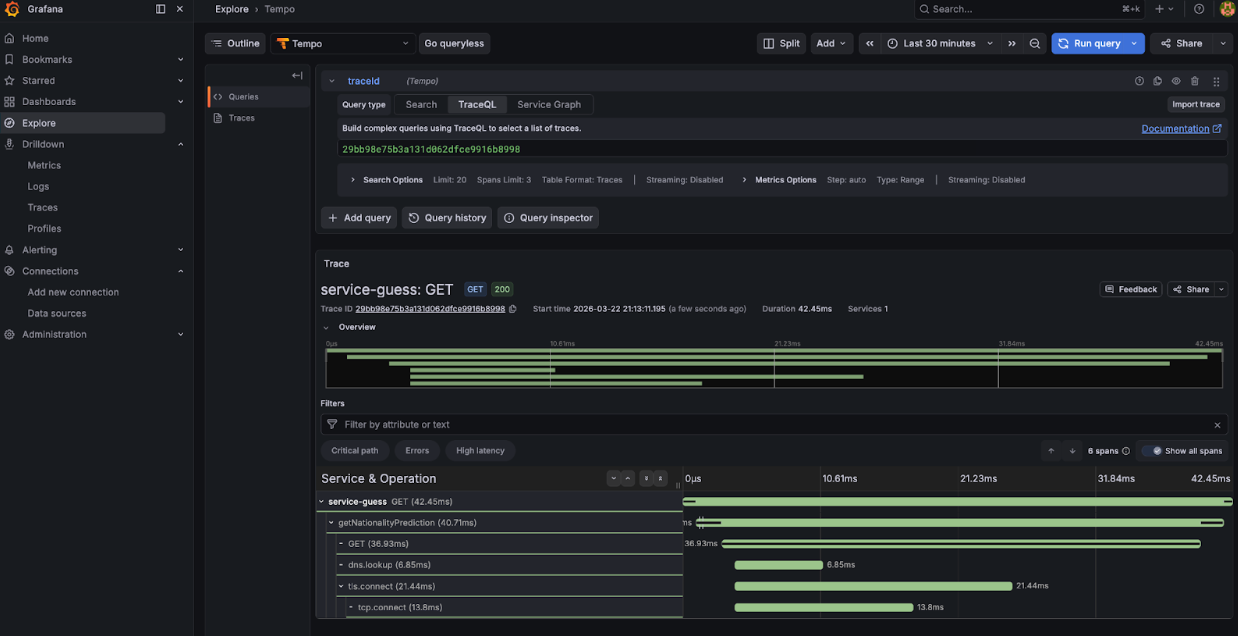
Task: Click Add query button
Action: tap(359, 217)
